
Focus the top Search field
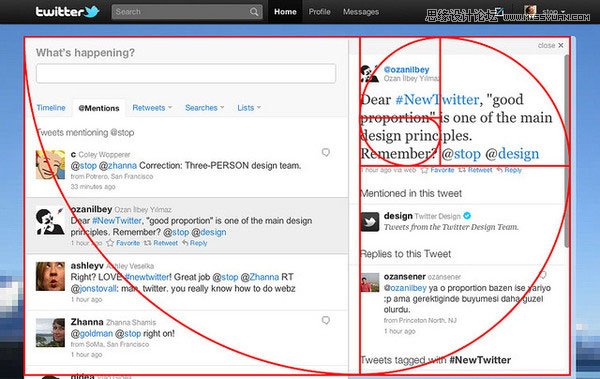pyautogui.click(x=187, y=12)
